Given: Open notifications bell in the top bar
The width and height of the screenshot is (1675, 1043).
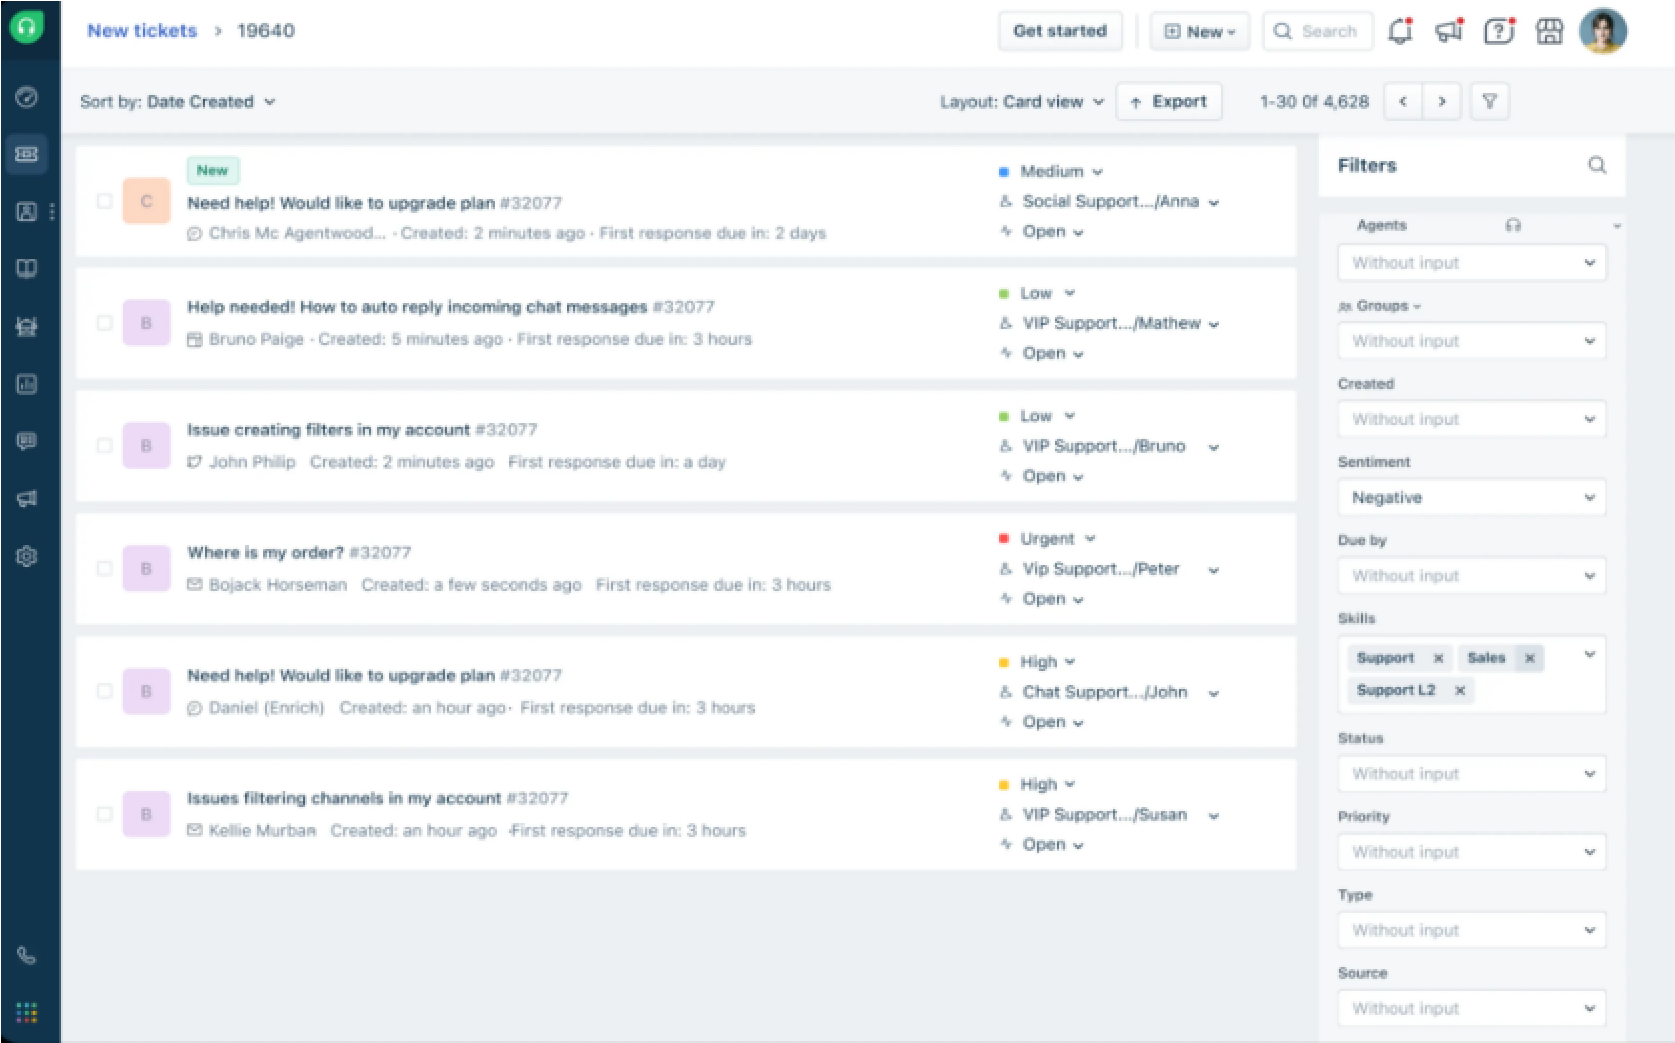Looking at the screenshot, I should (x=1399, y=31).
